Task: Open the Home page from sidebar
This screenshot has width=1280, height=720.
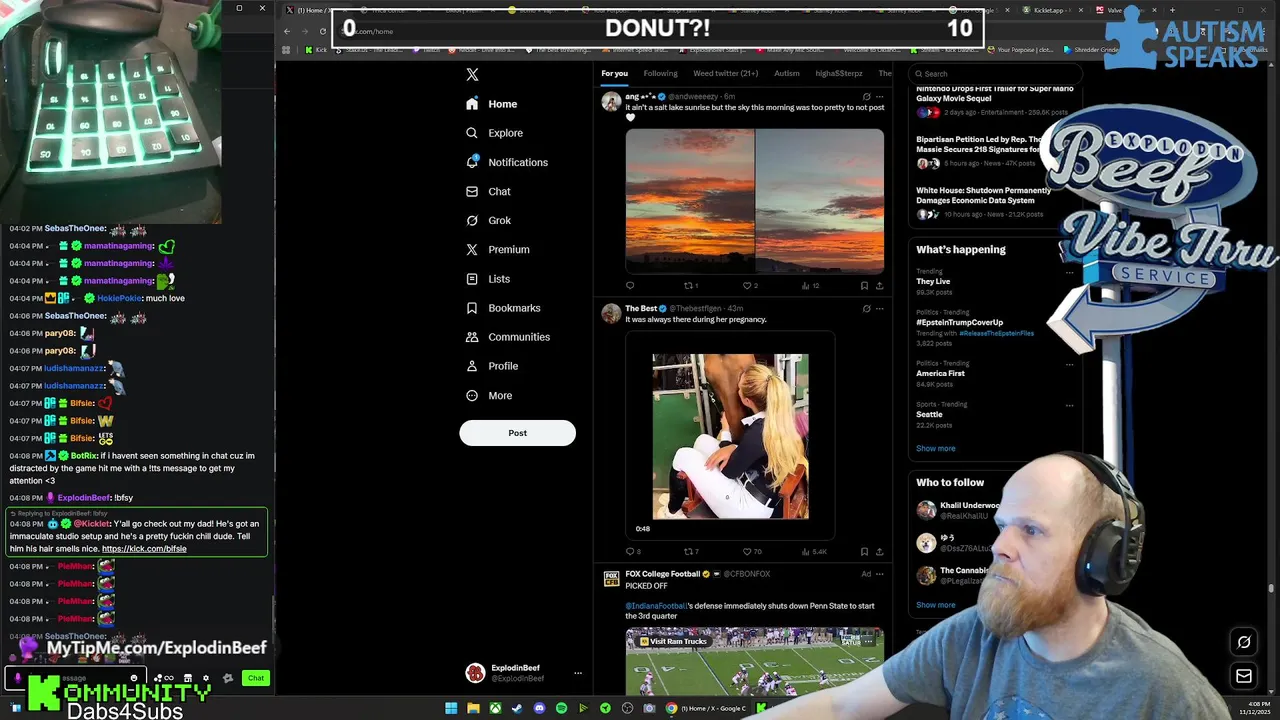Action: pos(492,104)
